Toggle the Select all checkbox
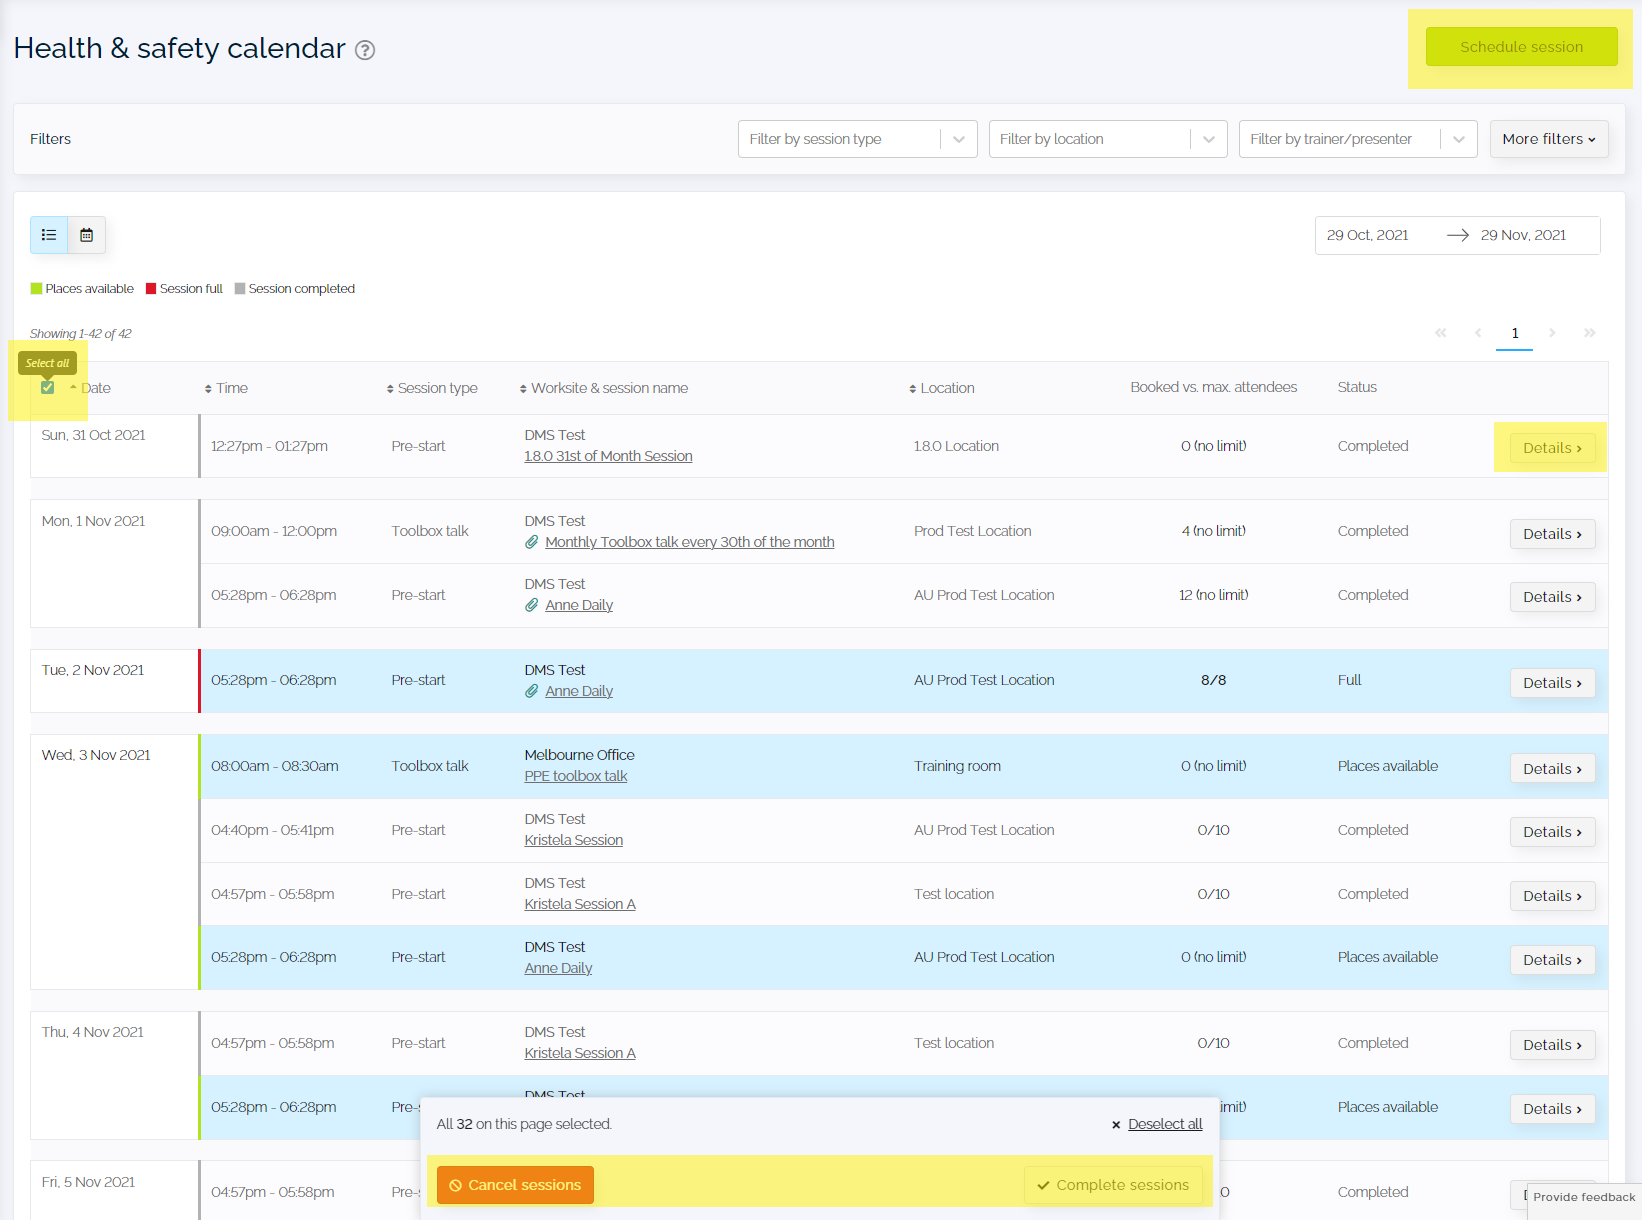 pyautogui.click(x=47, y=387)
